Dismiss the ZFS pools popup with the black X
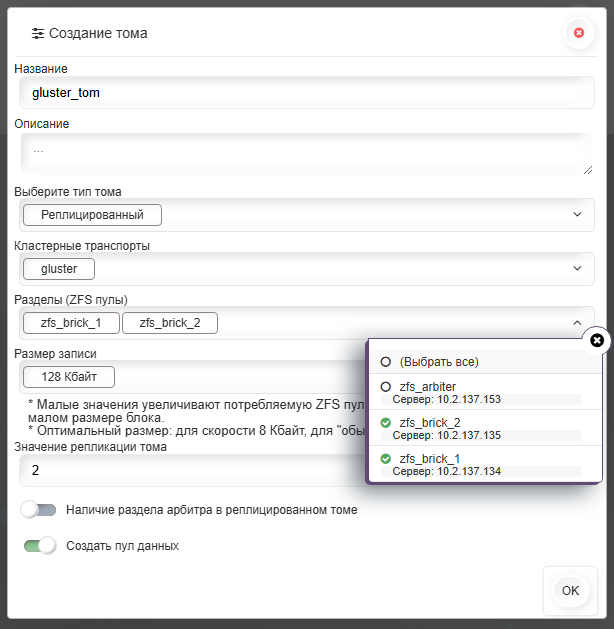Viewport: 614px width, 629px height. [x=597, y=340]
